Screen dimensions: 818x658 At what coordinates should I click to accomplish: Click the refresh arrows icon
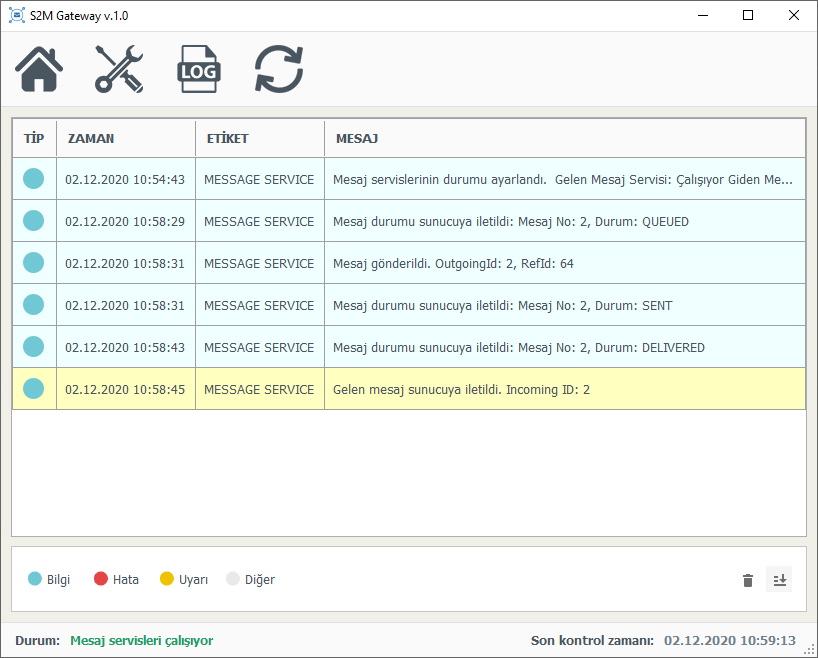pos(278,70)
